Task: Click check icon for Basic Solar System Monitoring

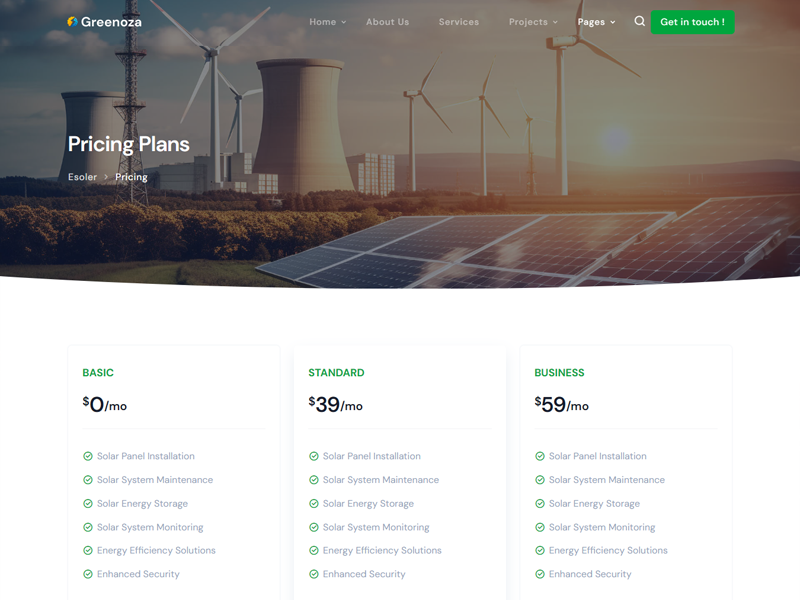Action: [x=88, y=527]
